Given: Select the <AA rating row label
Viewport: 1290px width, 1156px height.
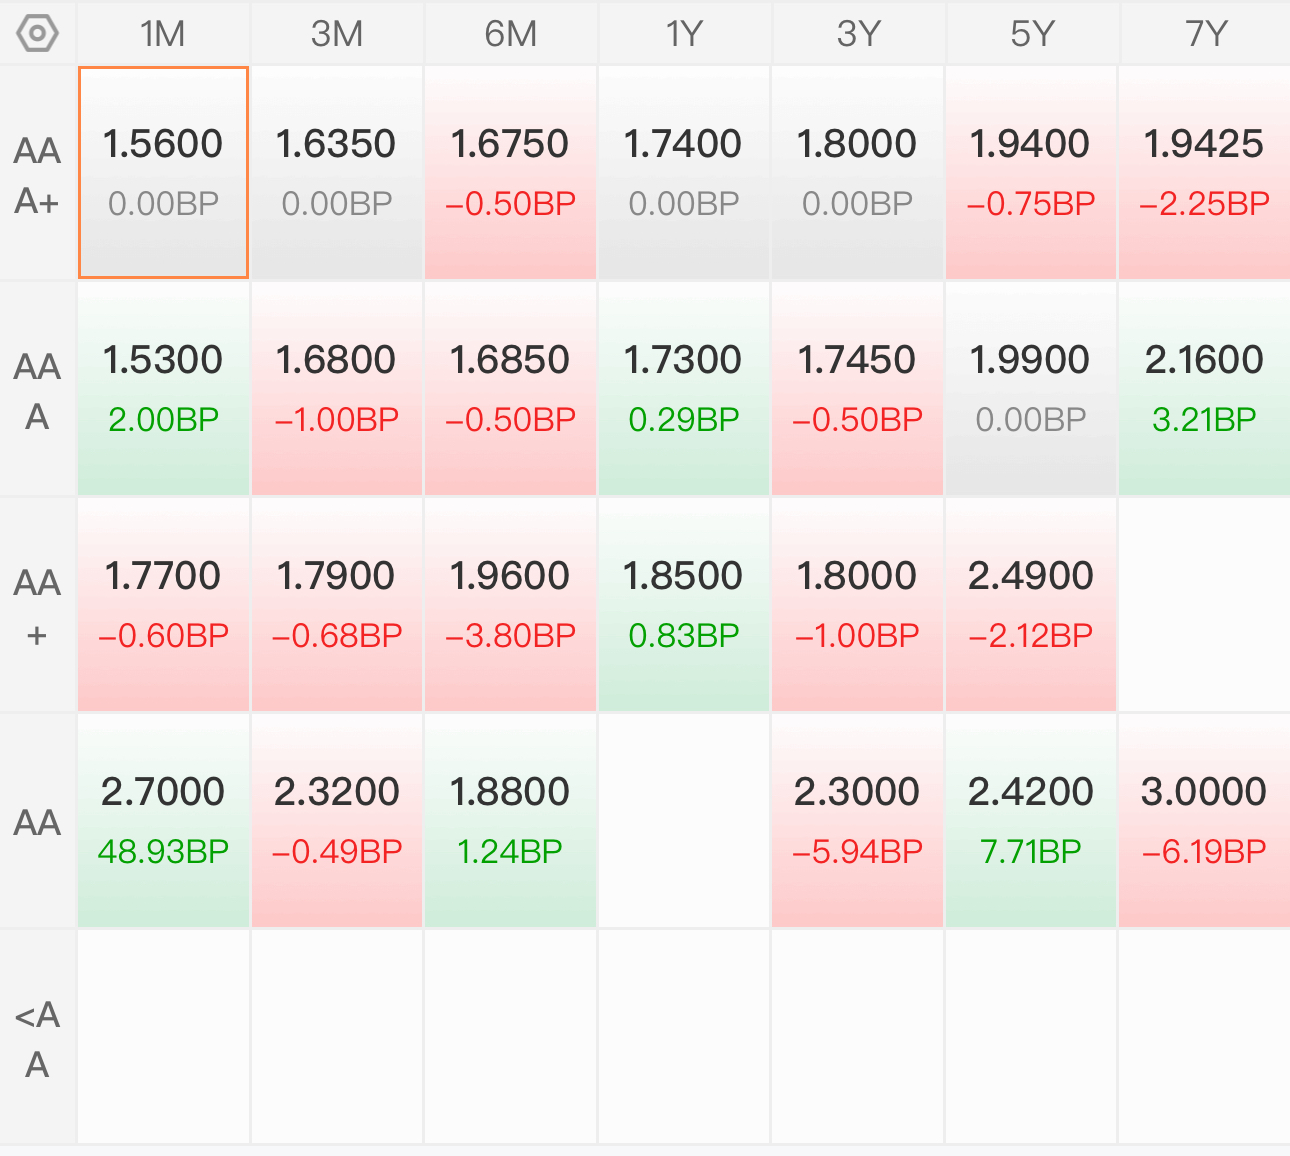Looking at the screenshot, I should [38, 1038].
